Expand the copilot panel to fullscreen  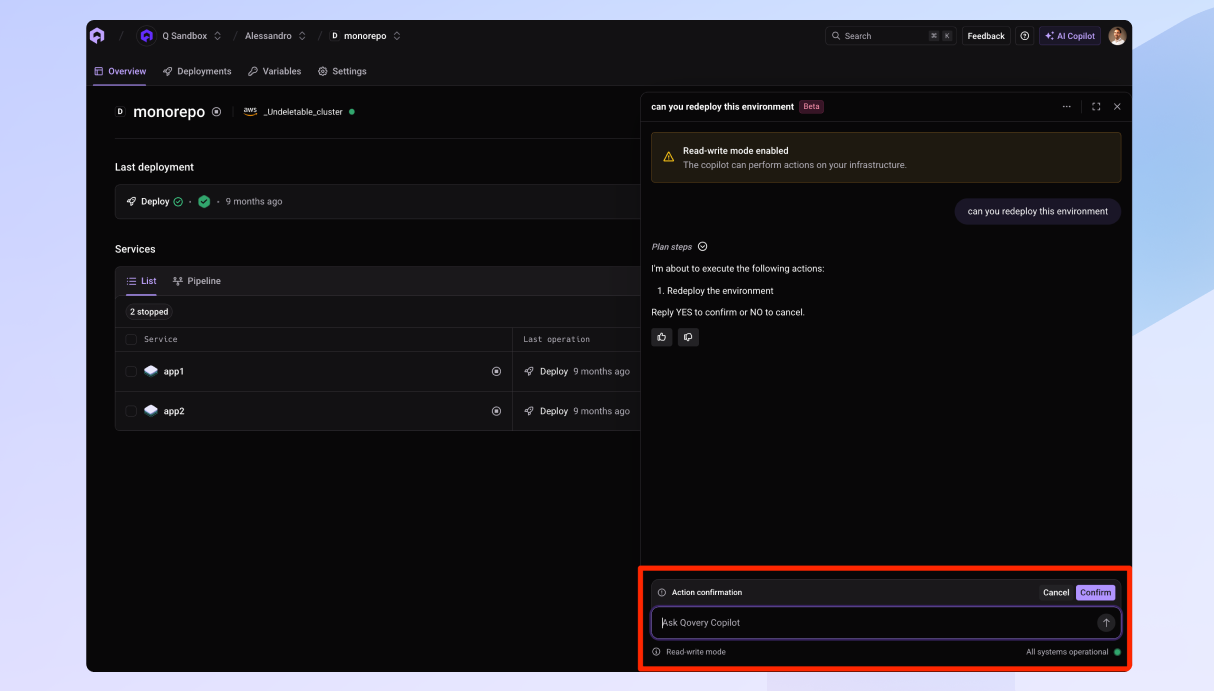(1096, 107)
